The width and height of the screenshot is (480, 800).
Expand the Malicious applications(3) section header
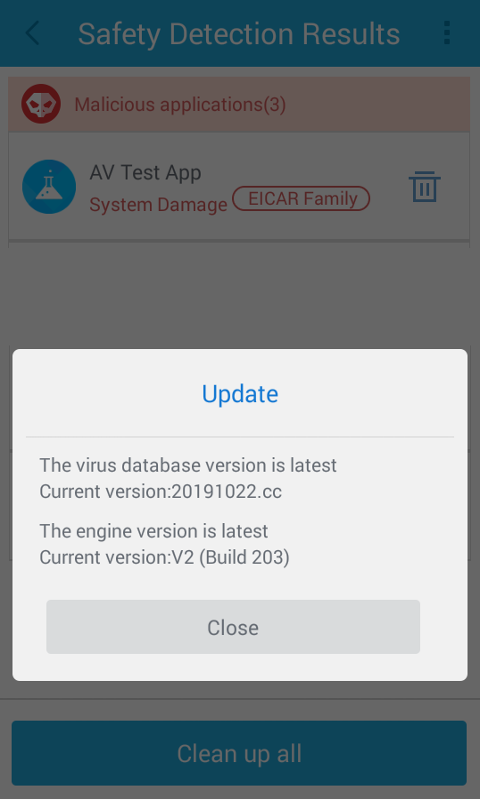[239, 105]
